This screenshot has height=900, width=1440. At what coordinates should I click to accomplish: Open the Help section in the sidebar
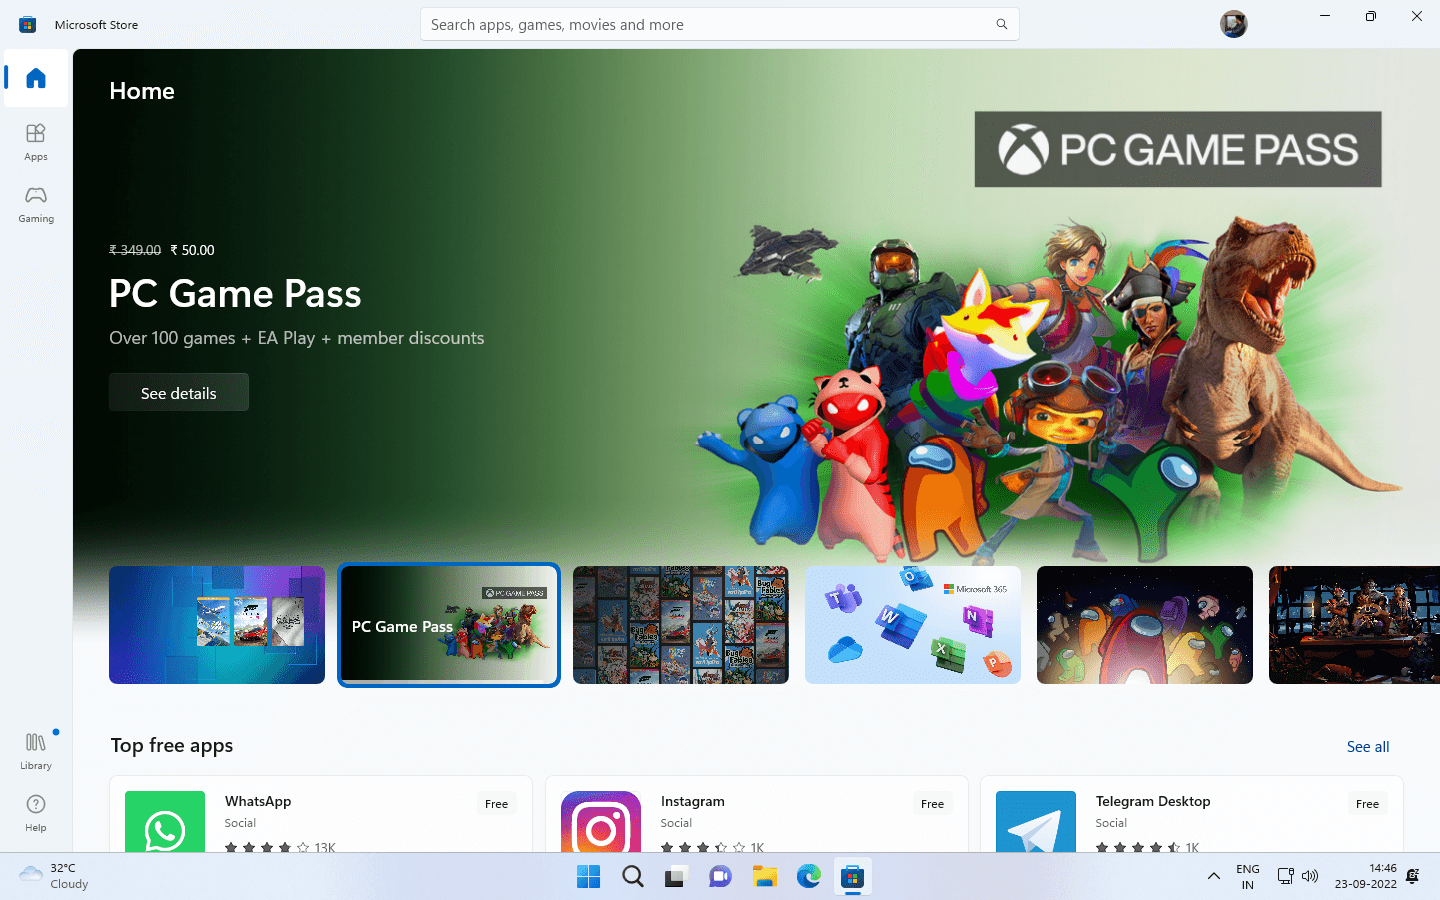tap(36, 812)
